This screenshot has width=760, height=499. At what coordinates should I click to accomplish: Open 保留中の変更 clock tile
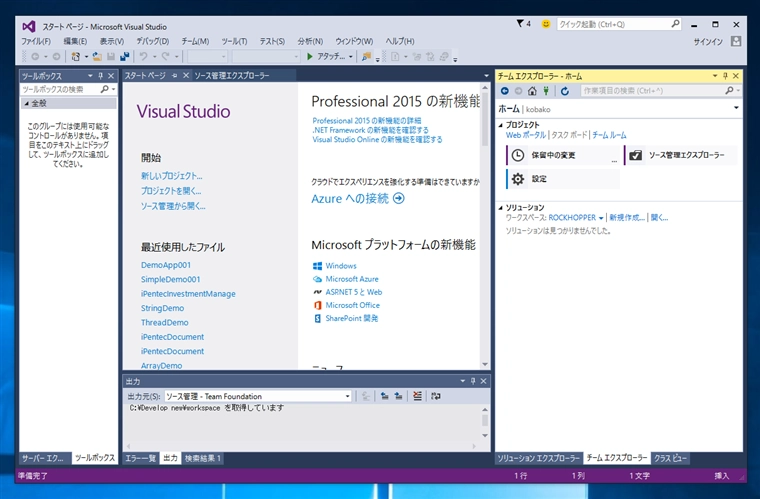[562, 156]
